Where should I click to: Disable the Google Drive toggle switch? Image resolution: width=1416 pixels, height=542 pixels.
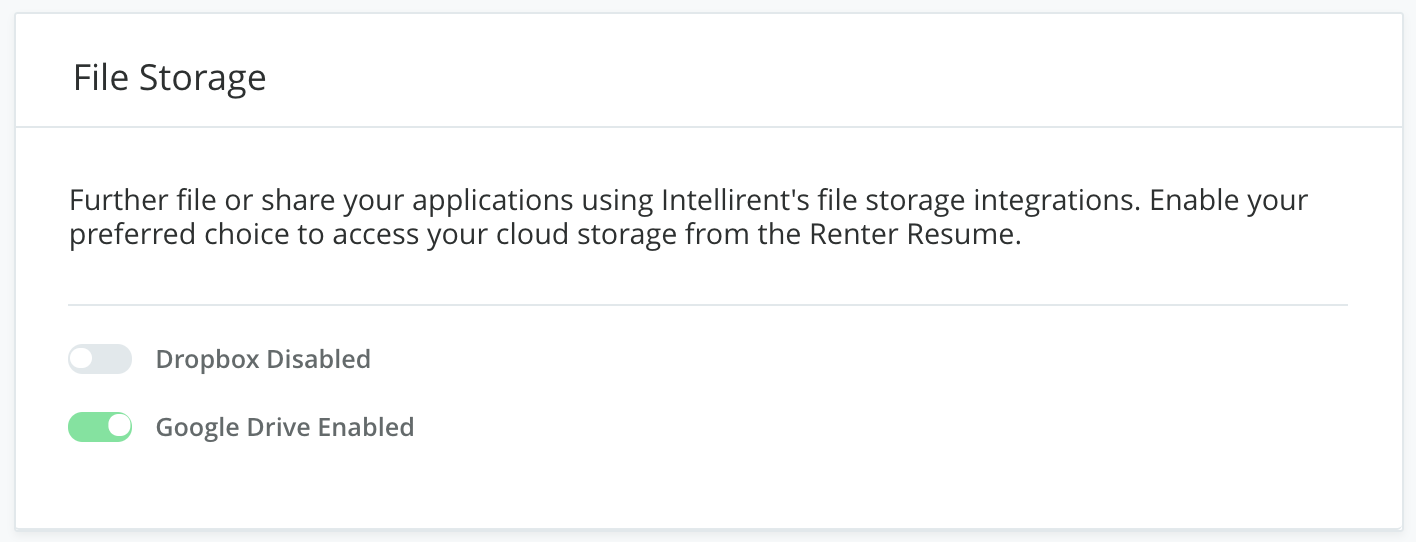(100, 427)
